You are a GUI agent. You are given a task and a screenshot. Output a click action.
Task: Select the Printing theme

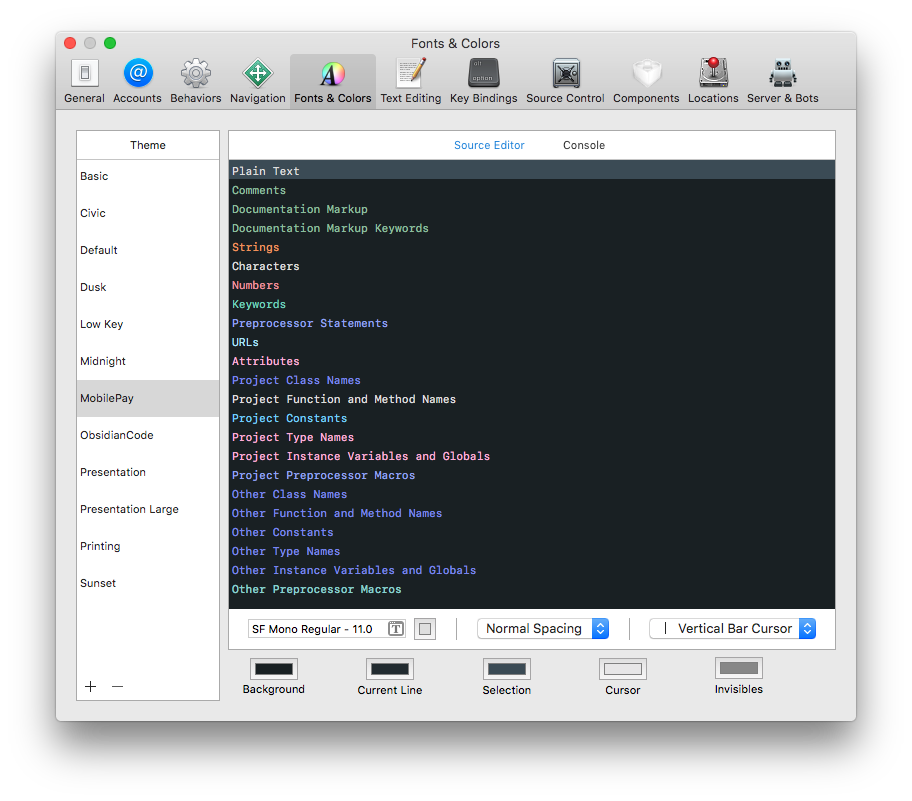coord(148,546)
